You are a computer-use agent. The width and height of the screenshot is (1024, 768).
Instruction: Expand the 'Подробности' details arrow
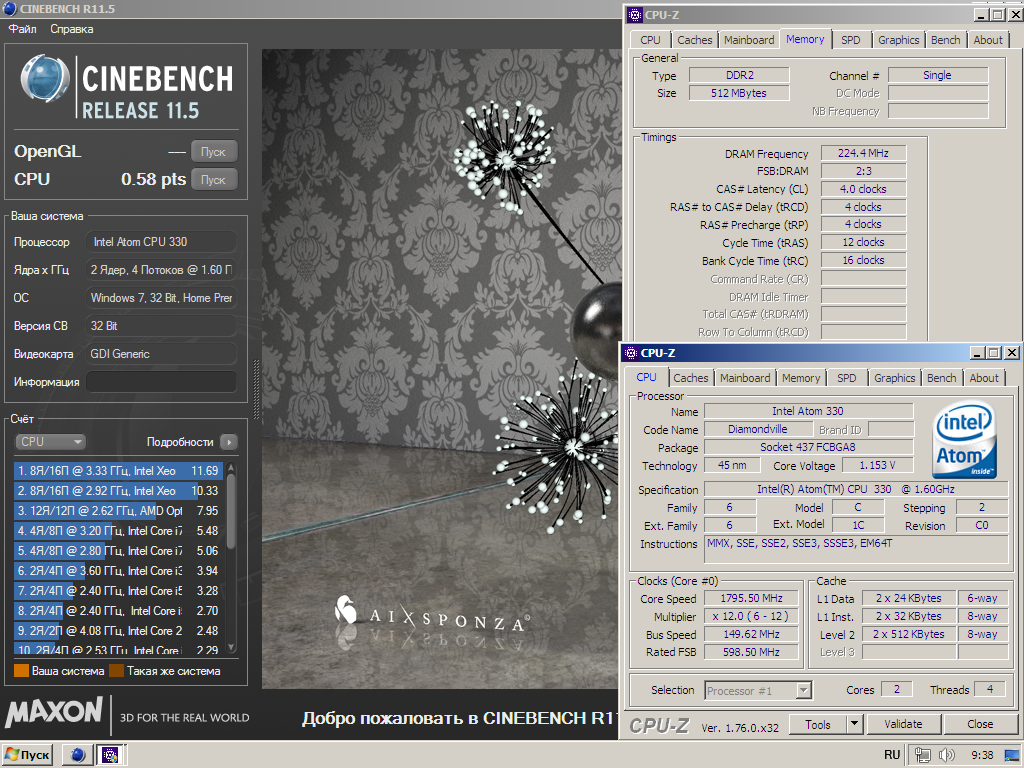[229, 442]
